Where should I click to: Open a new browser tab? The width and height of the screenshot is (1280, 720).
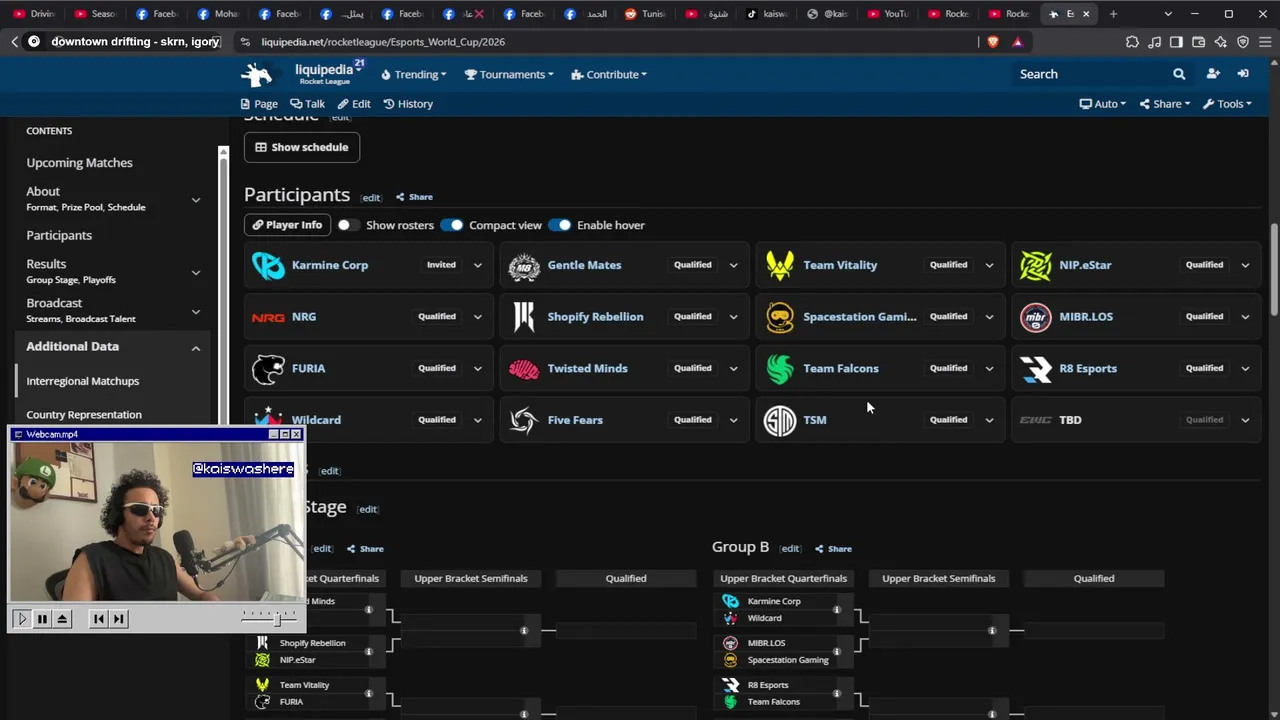1113,14
